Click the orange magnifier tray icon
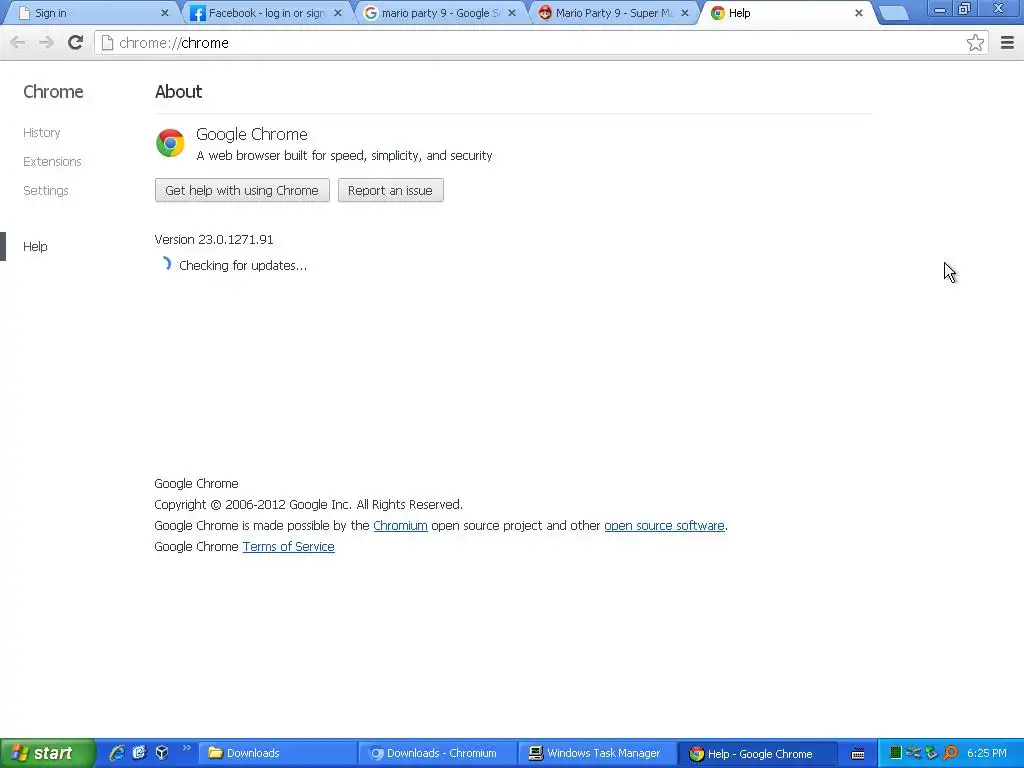The height and width of the screenshot is (768, 1024). (x=950, y=753)
